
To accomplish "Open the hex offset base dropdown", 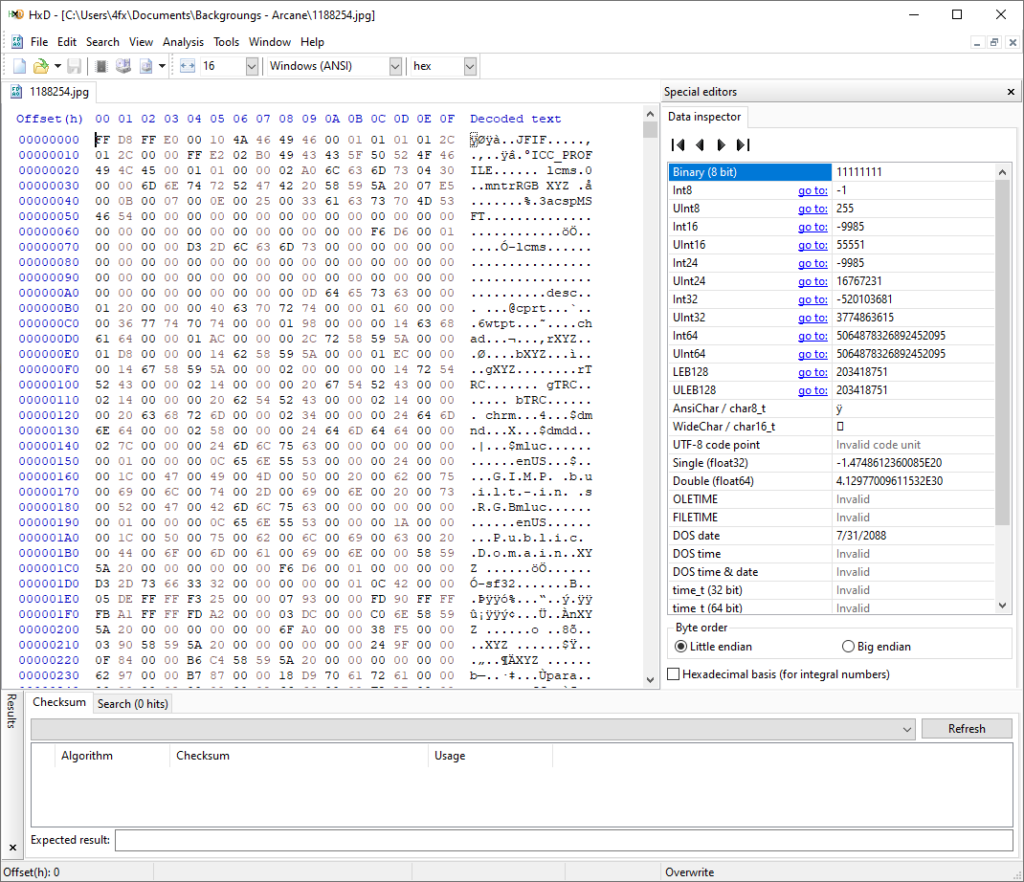I will (x=470, y=66).
